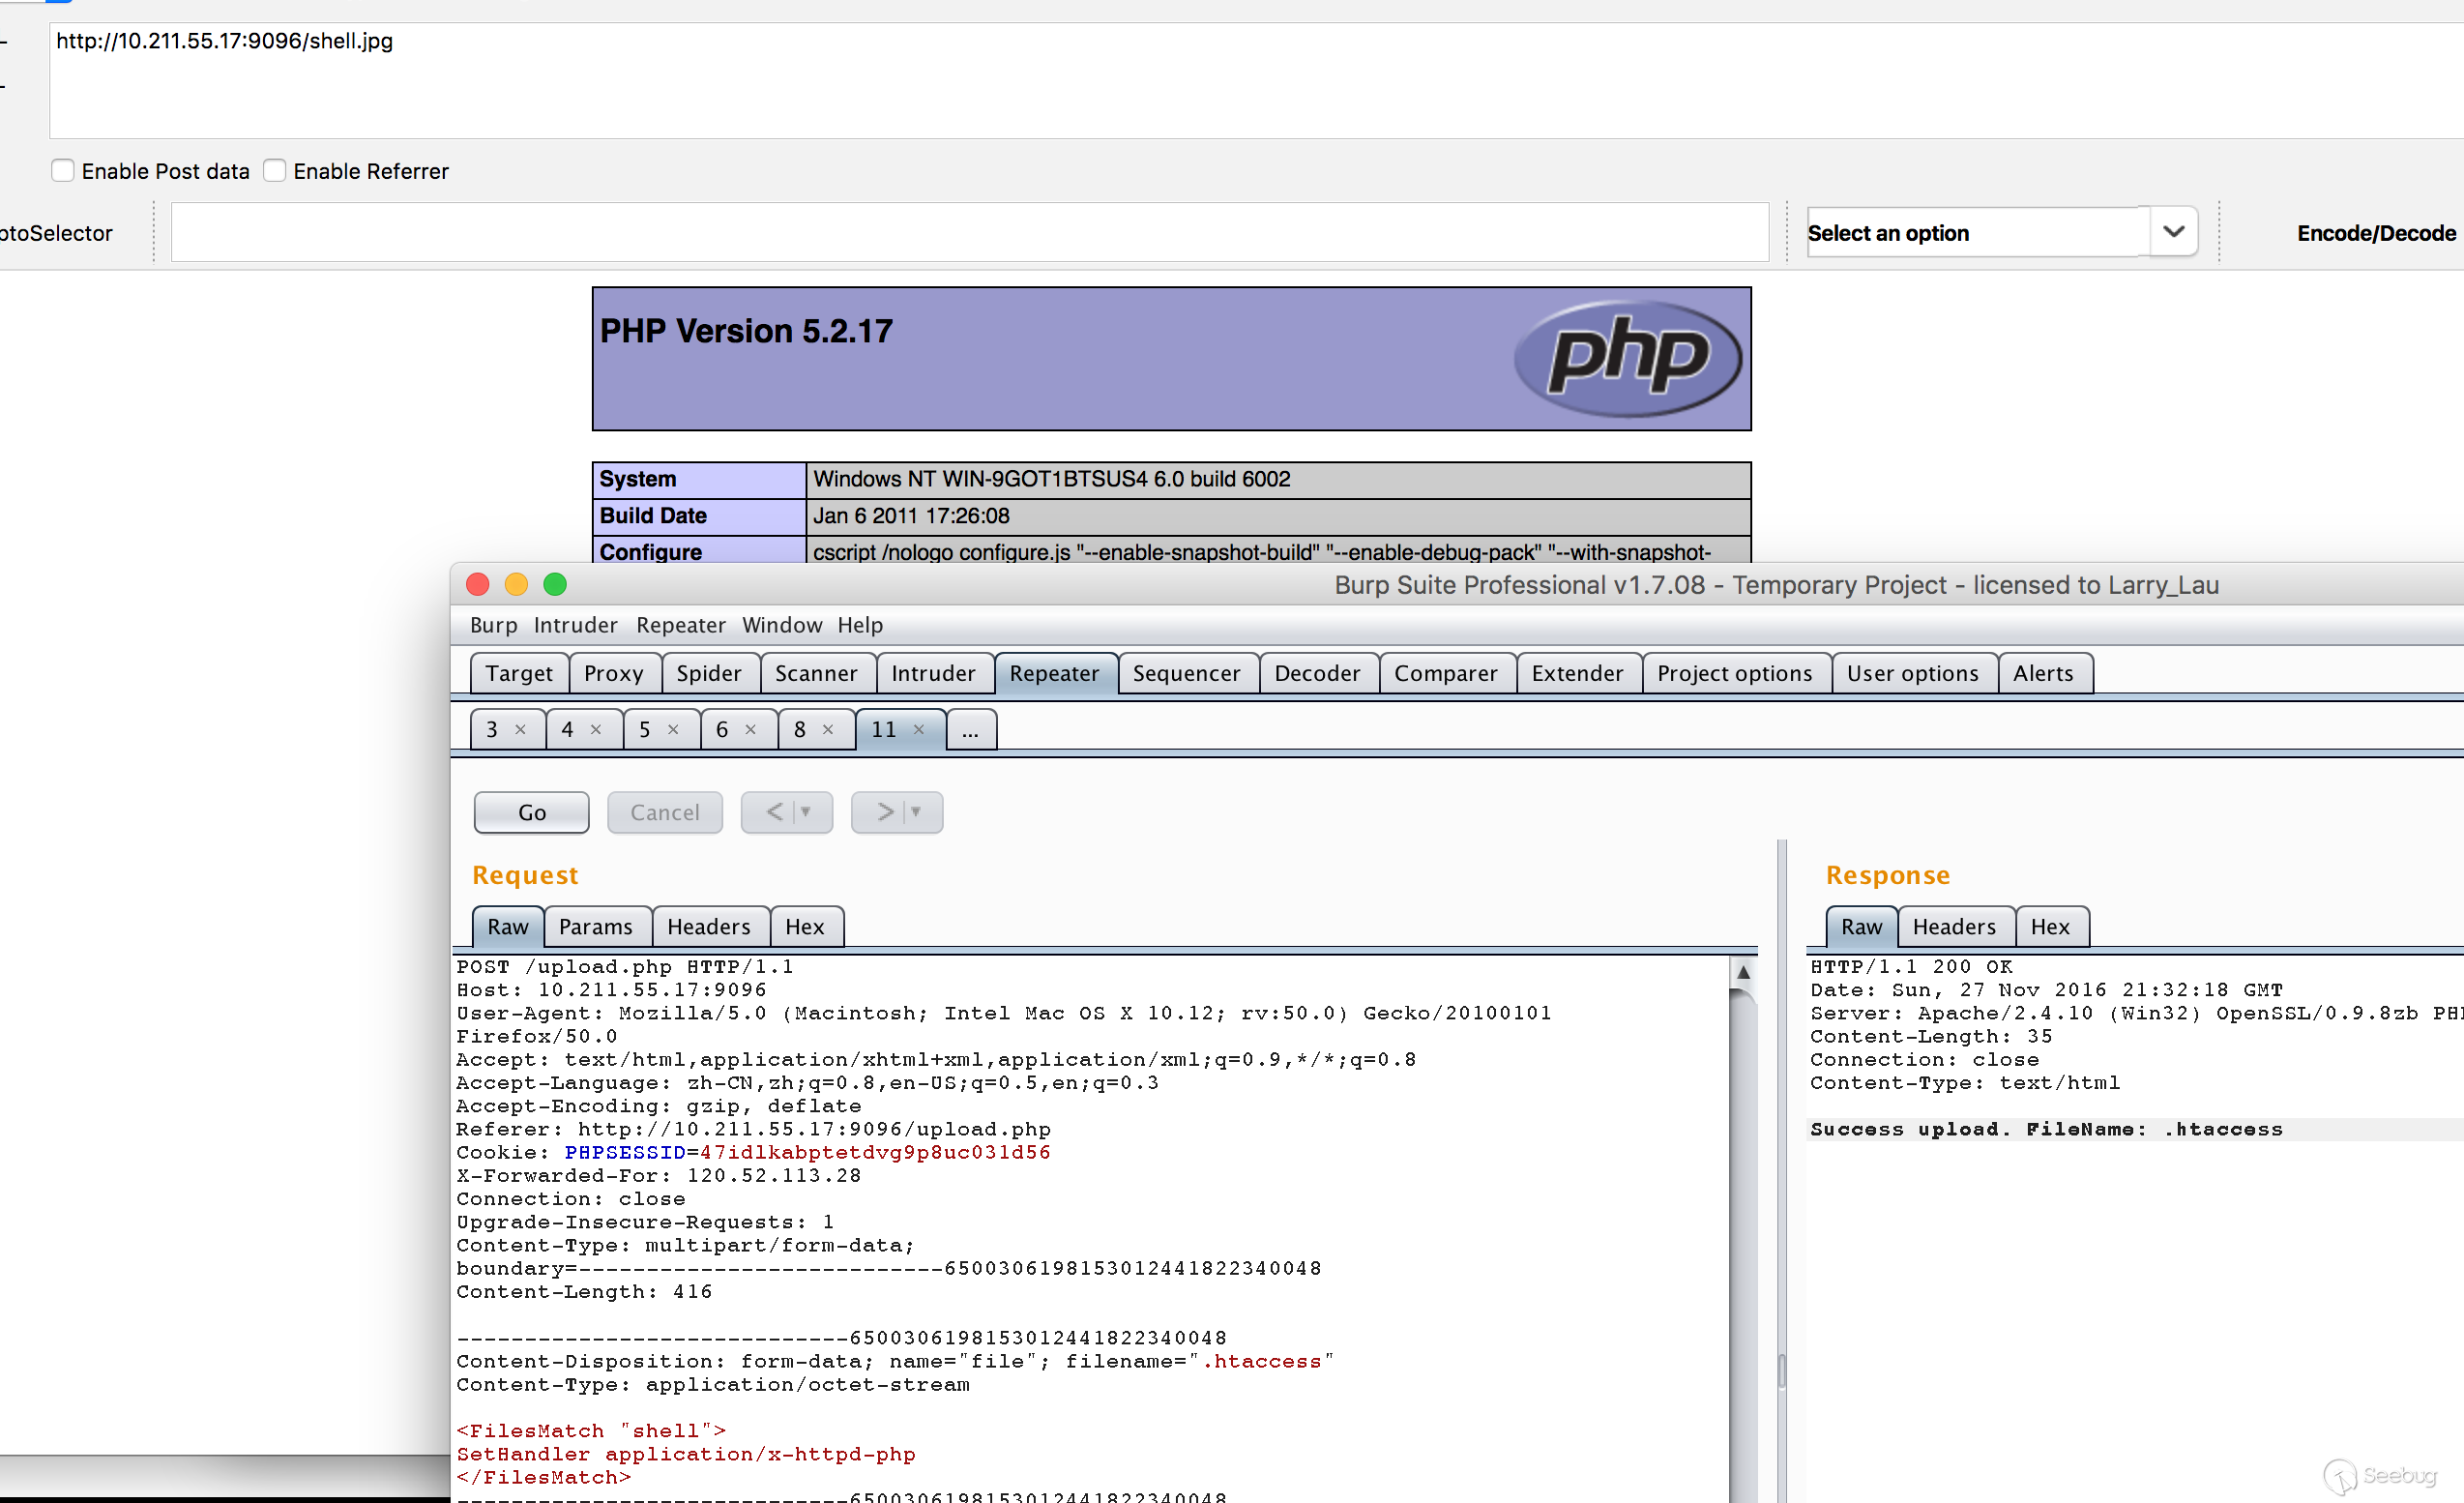Expand the next-request history dropdown arrow

(x=916, y=811)
